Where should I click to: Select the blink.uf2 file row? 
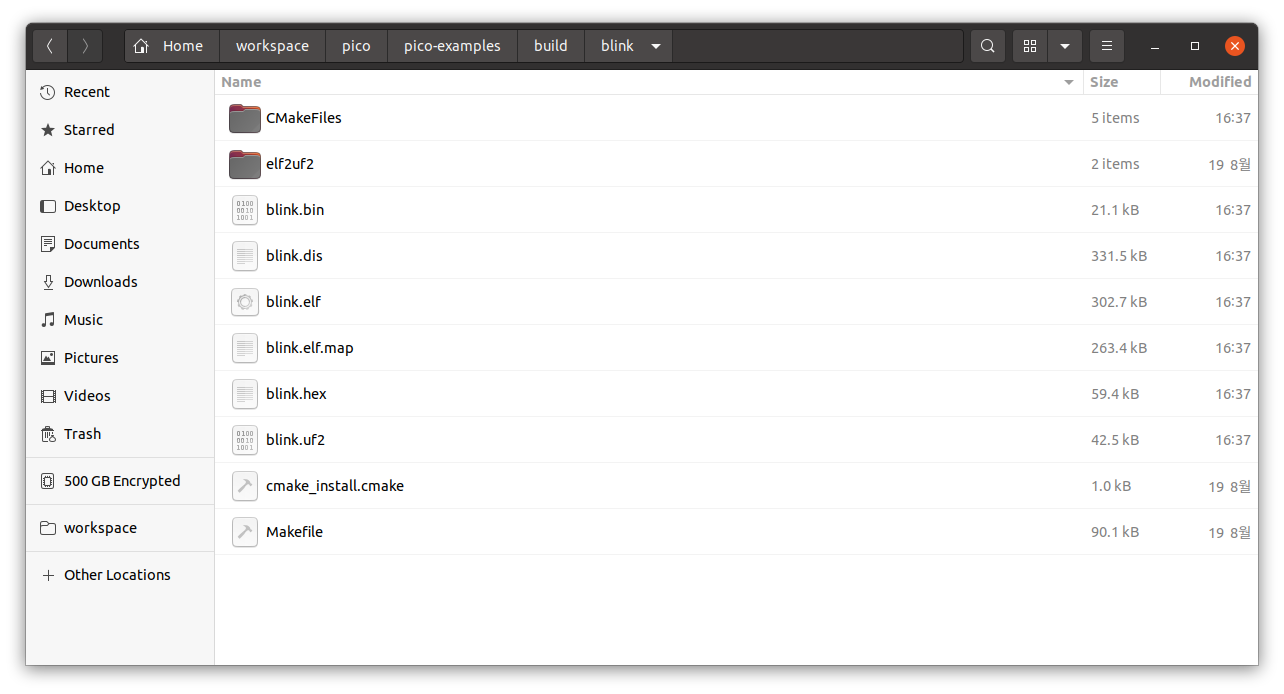coord(737,440)
